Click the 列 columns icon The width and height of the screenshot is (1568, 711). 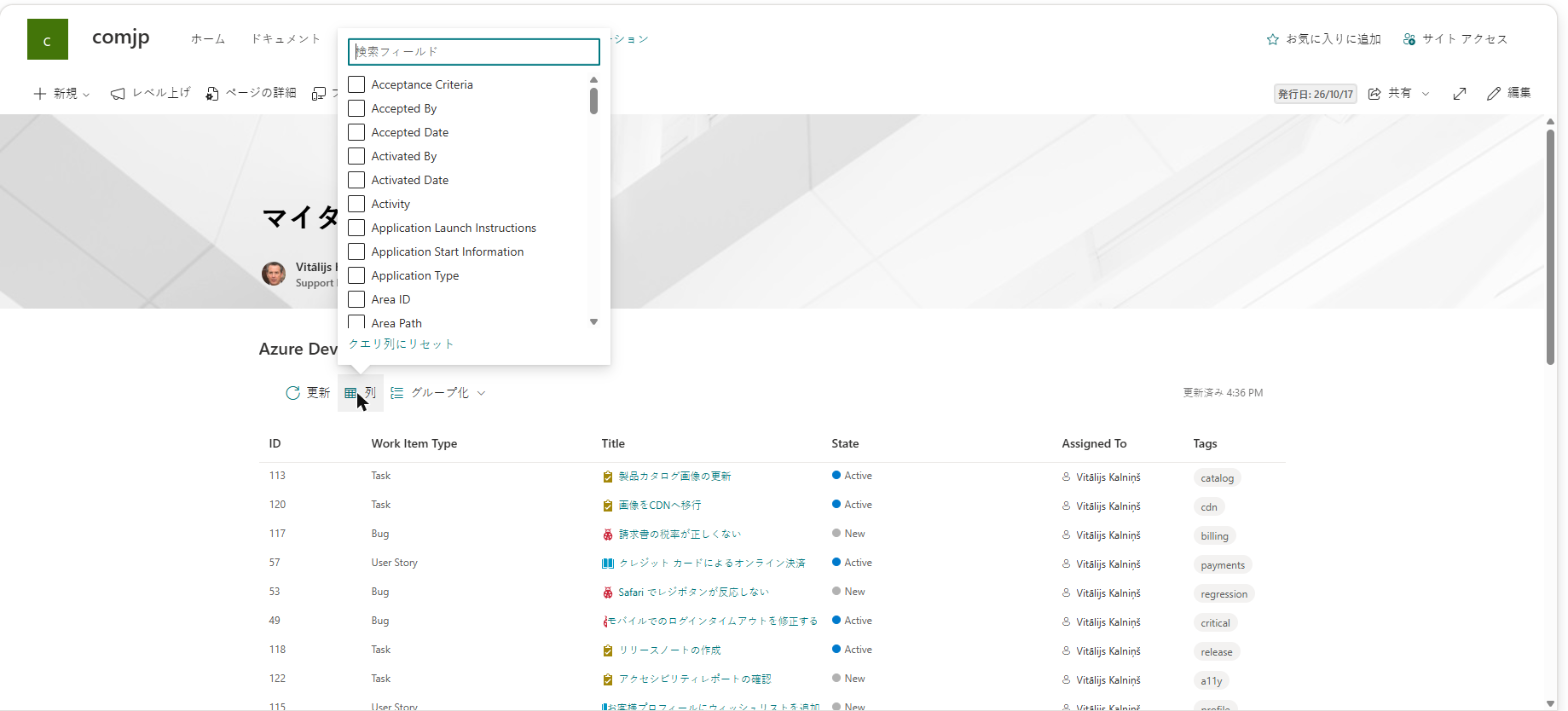(x=351, y=393)
